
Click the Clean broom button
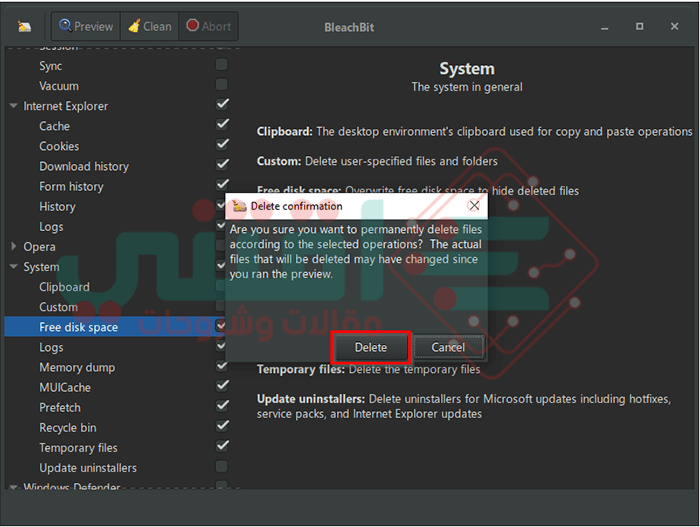[150, 26]
